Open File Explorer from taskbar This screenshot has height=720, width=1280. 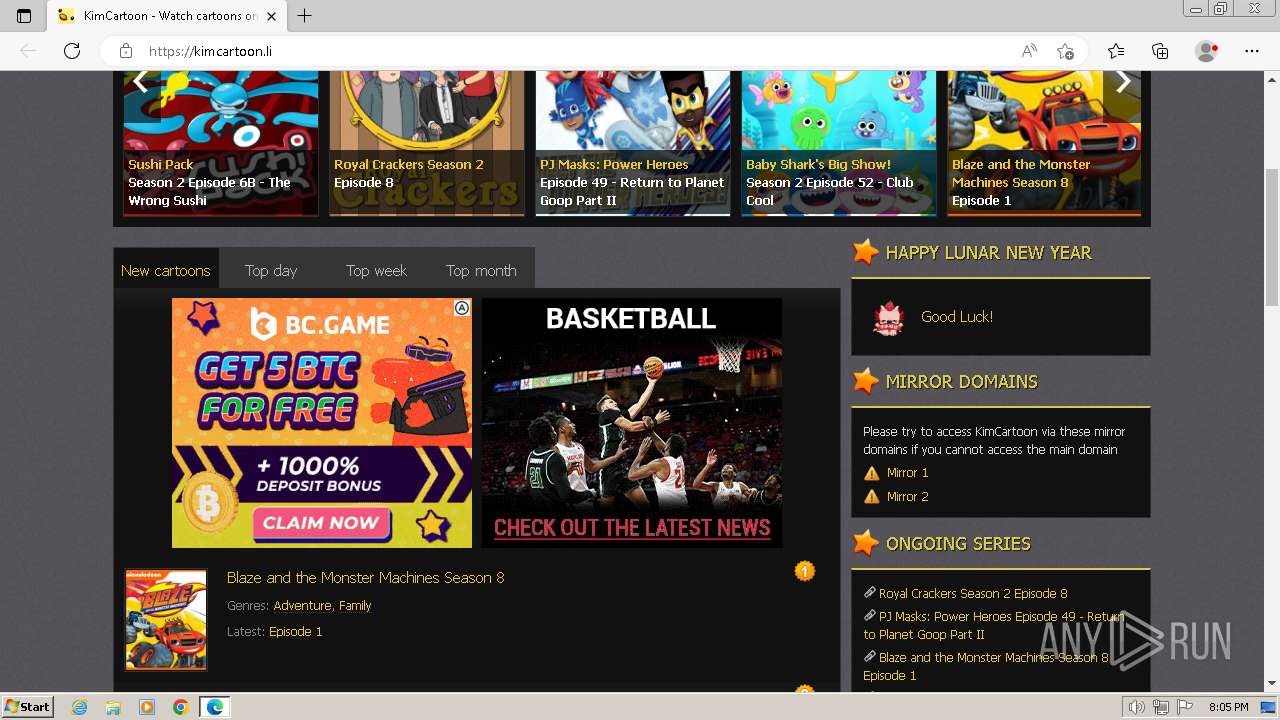coord(113,707)
